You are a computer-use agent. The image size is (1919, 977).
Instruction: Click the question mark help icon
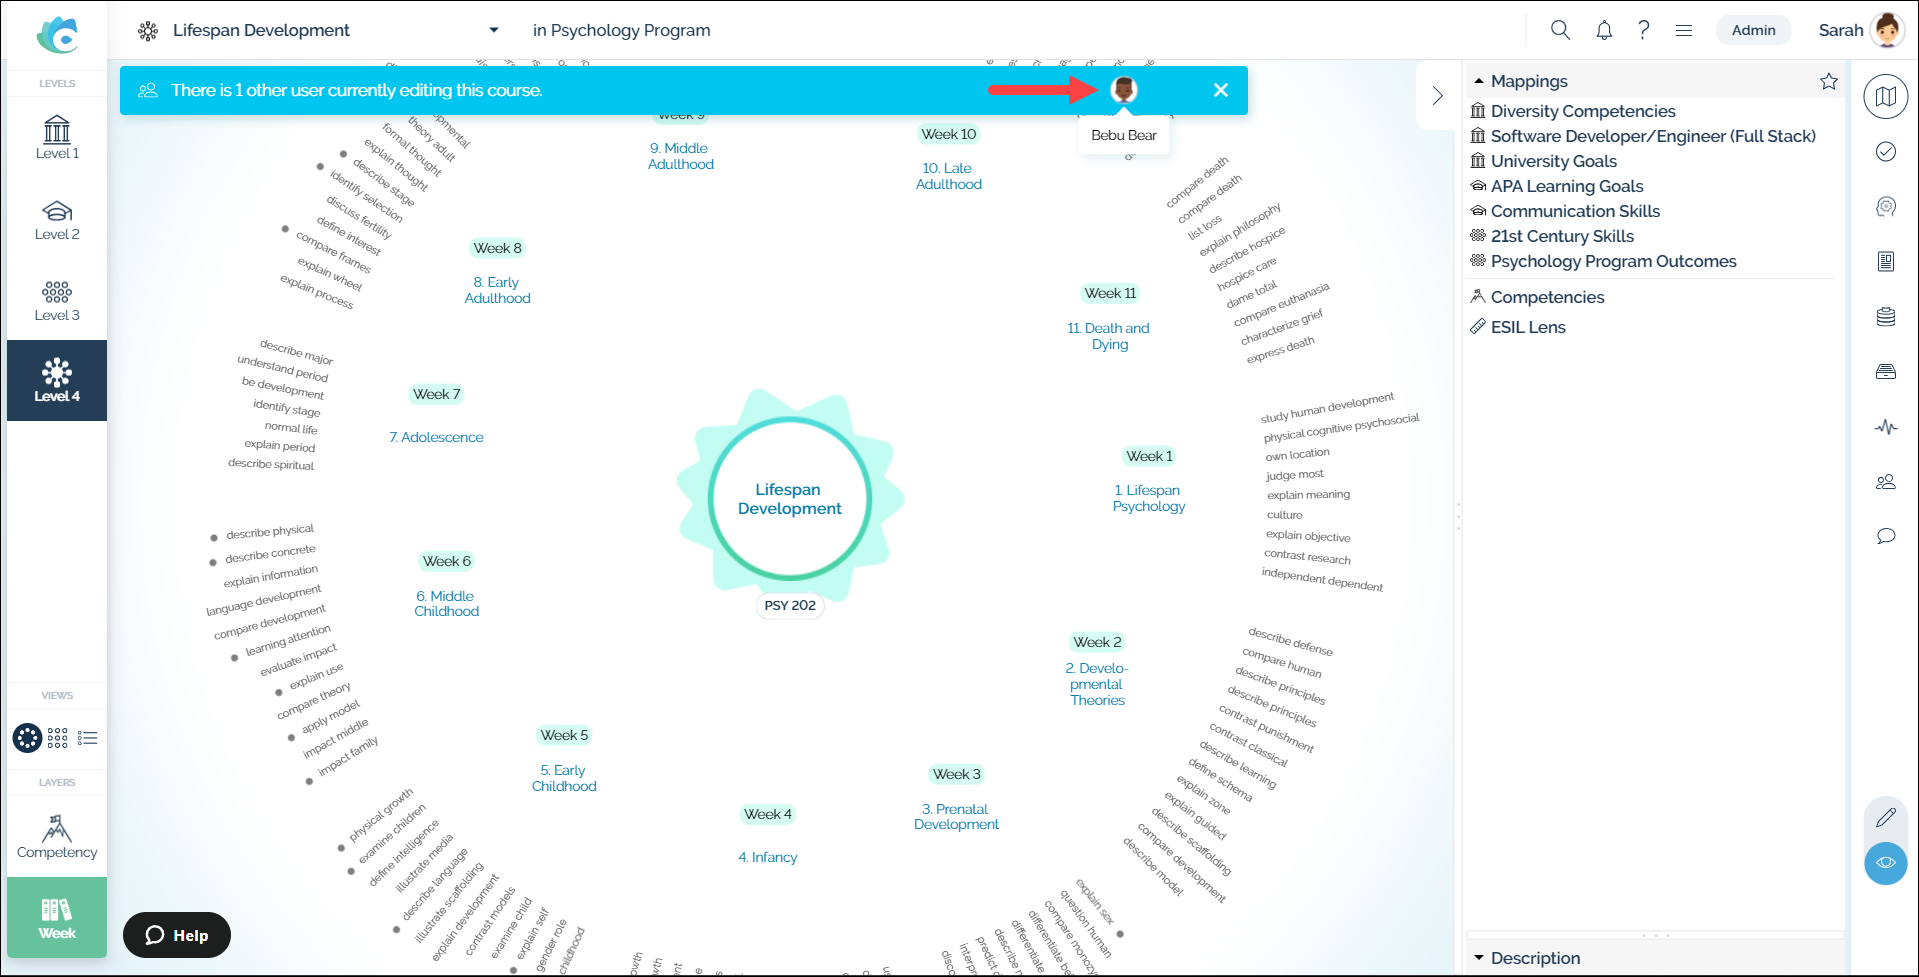click(1643, 30)
